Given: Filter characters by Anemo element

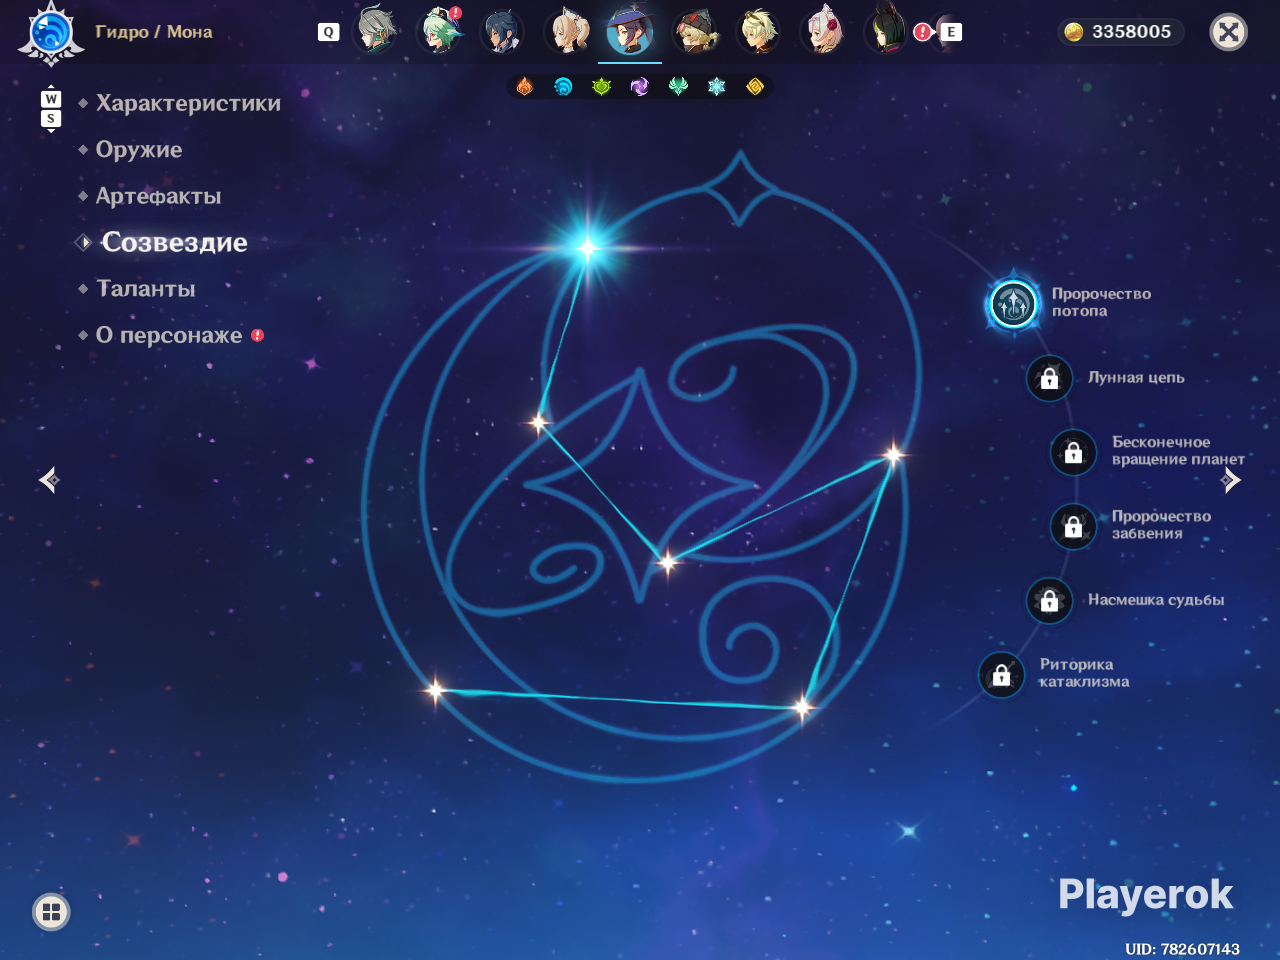Looking at the screenshot, I should click(x=678, y=87).
